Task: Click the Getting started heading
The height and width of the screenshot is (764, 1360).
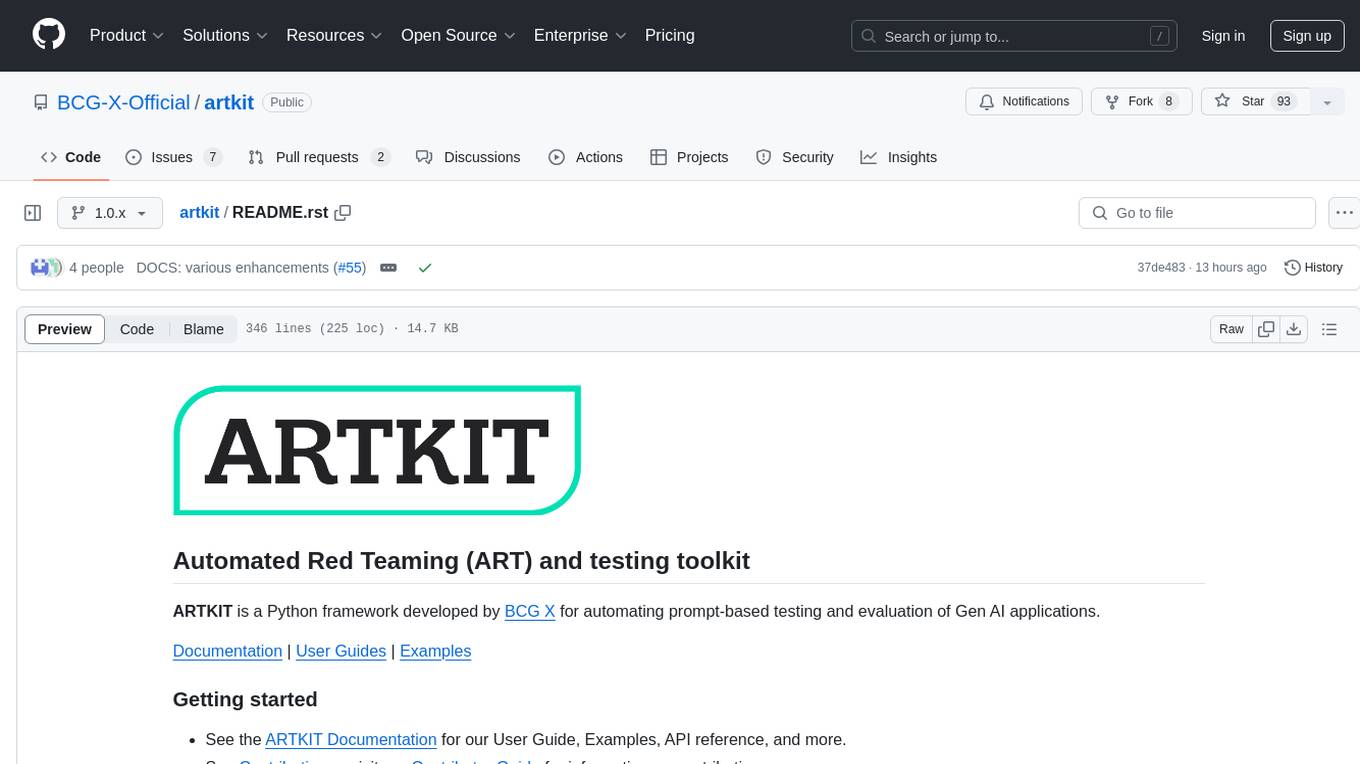Action: click(x=245, y=699)
